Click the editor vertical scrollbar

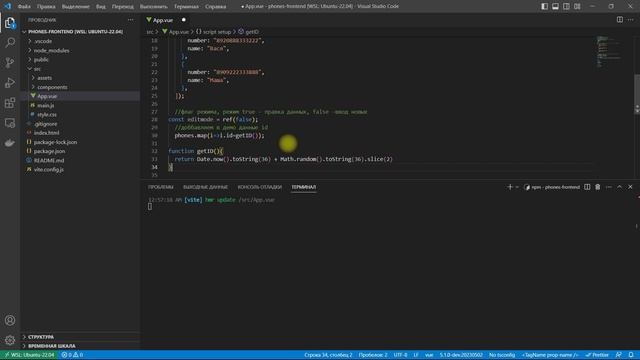637,95
